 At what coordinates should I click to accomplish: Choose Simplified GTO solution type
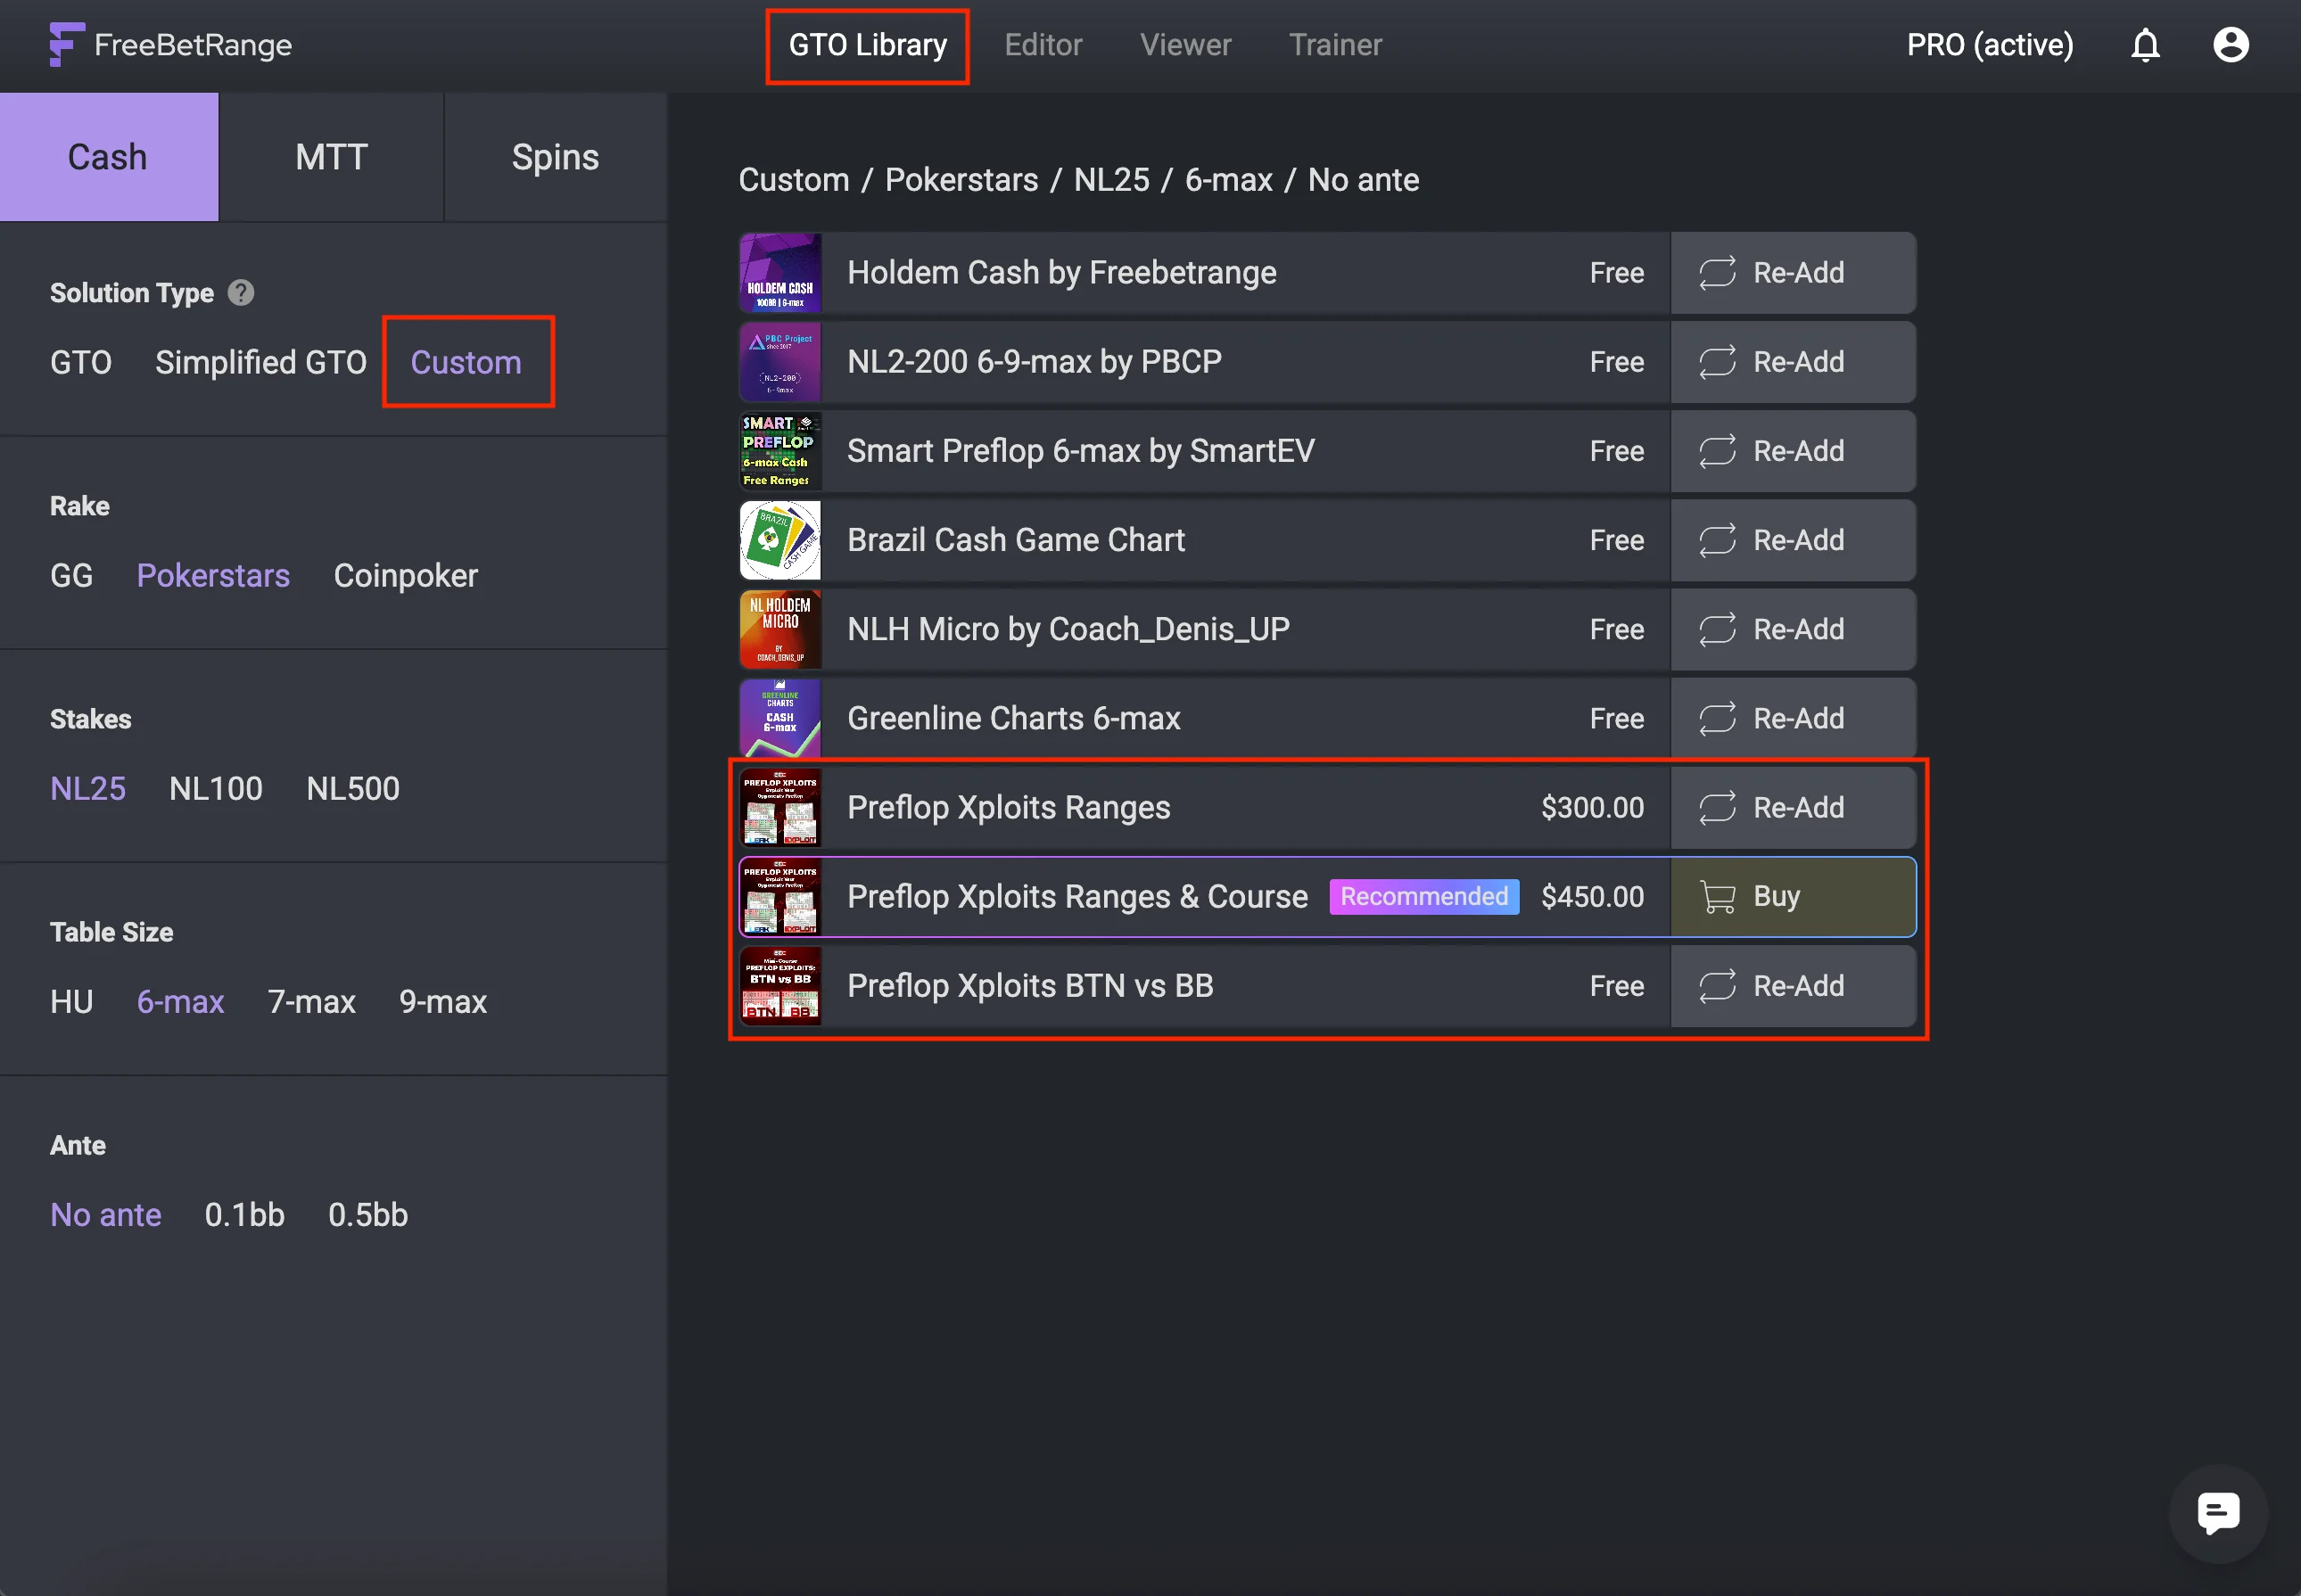[261, 362]
